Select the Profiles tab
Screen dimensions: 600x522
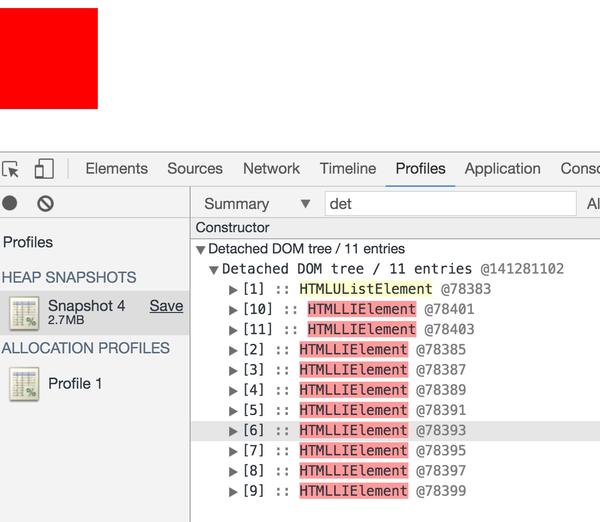coord(420,169)
